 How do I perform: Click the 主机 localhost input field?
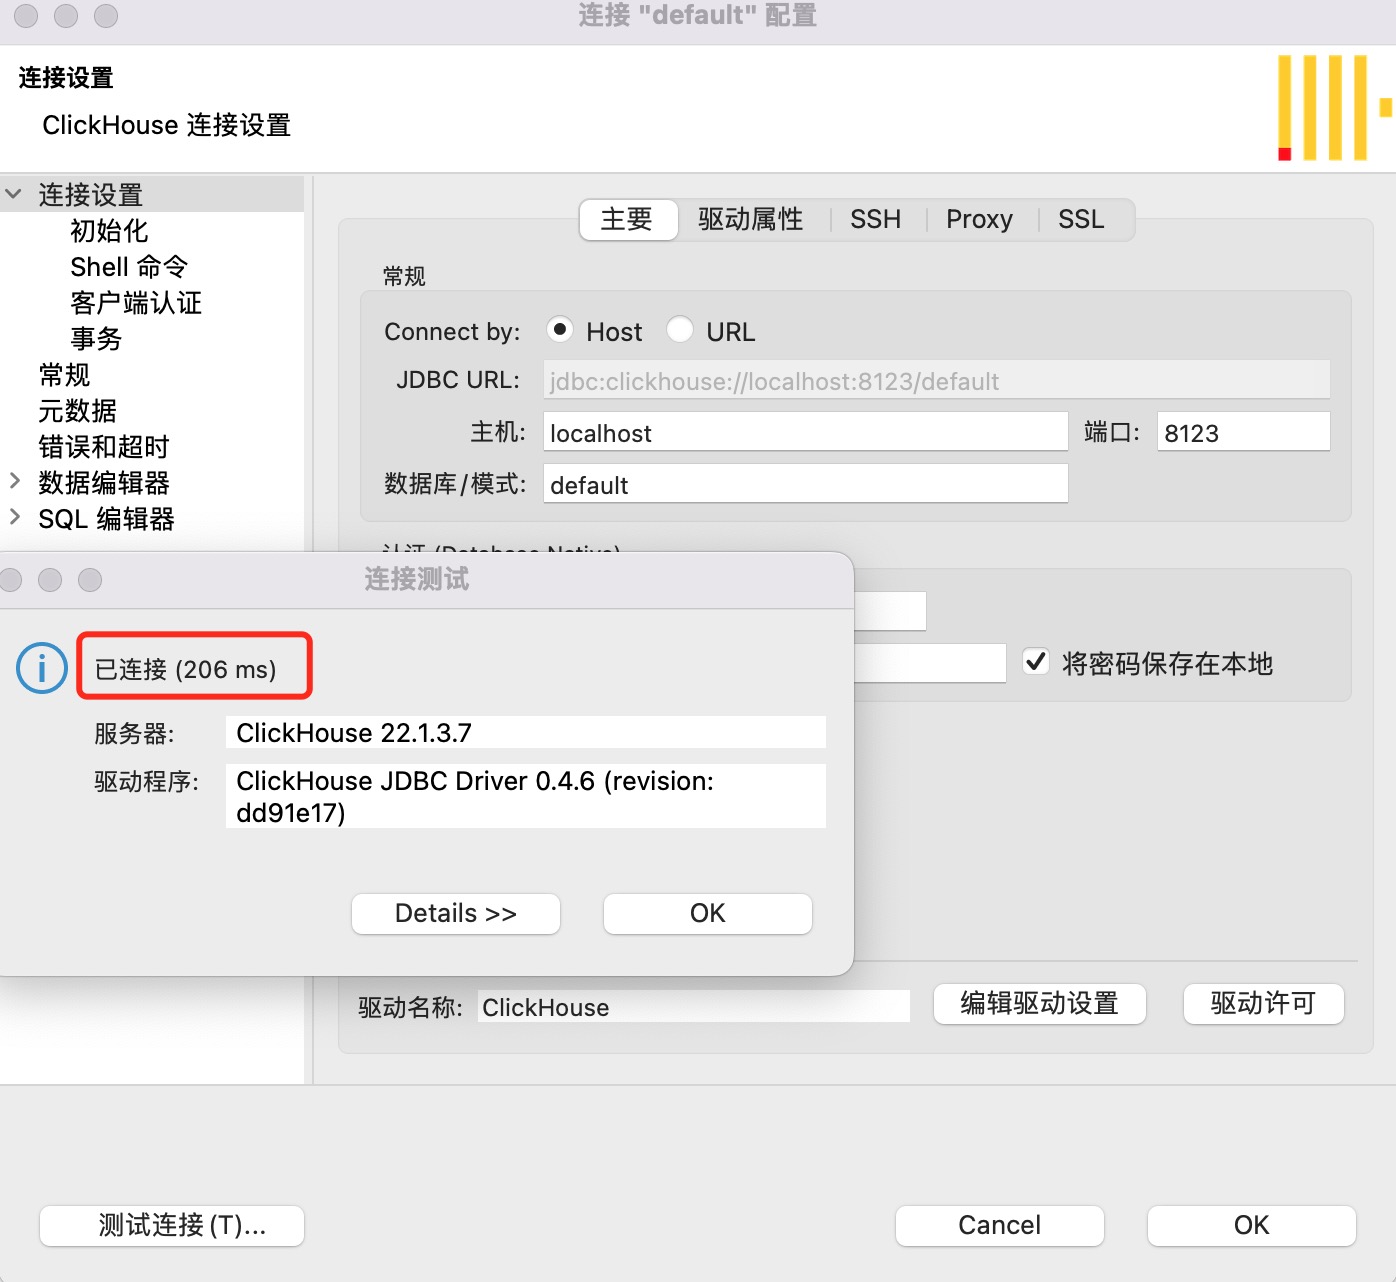point(806,432)
